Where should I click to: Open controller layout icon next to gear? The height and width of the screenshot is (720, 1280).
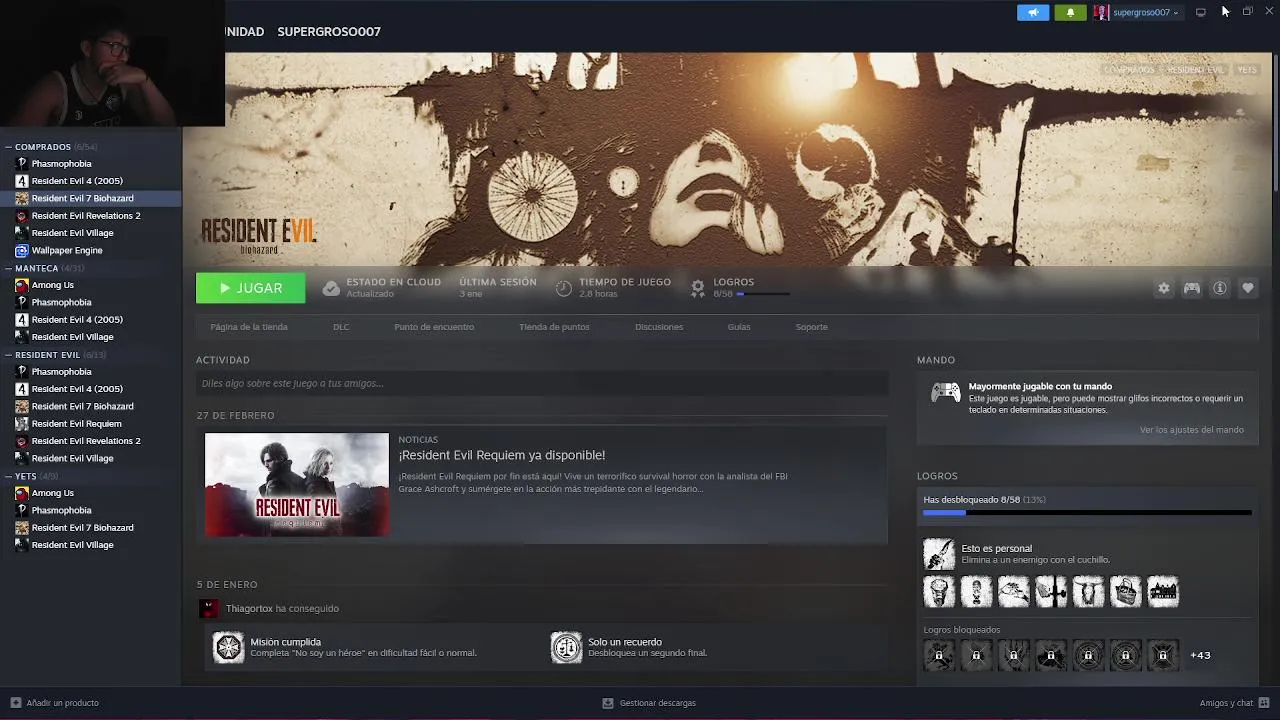1192,288
